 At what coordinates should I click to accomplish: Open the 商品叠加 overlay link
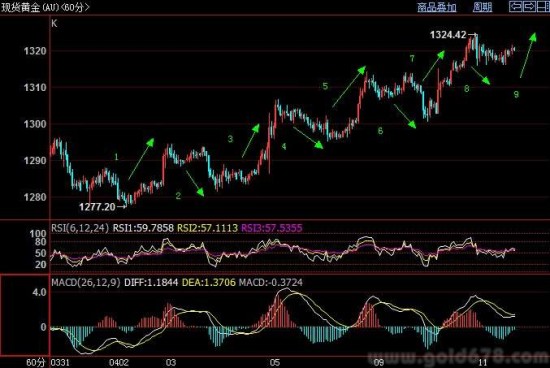[437, 7]
